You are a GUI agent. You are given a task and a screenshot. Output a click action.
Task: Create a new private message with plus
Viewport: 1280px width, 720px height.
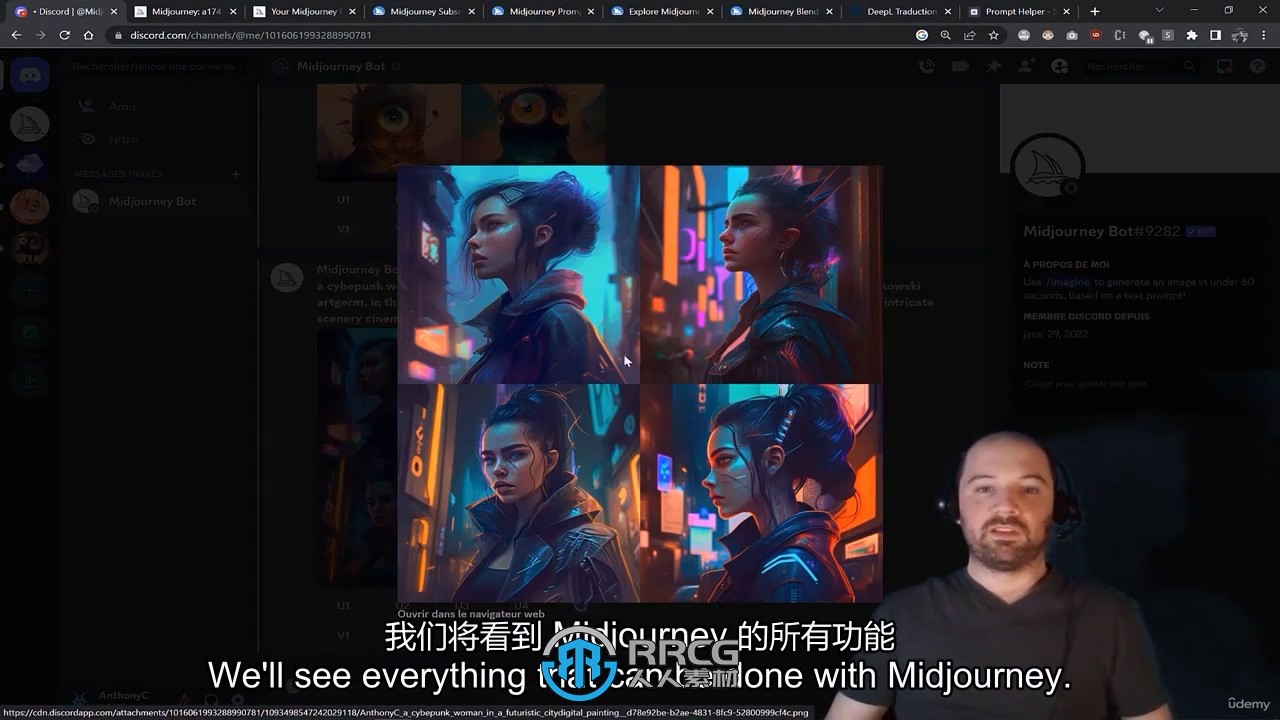pos(236,174)
